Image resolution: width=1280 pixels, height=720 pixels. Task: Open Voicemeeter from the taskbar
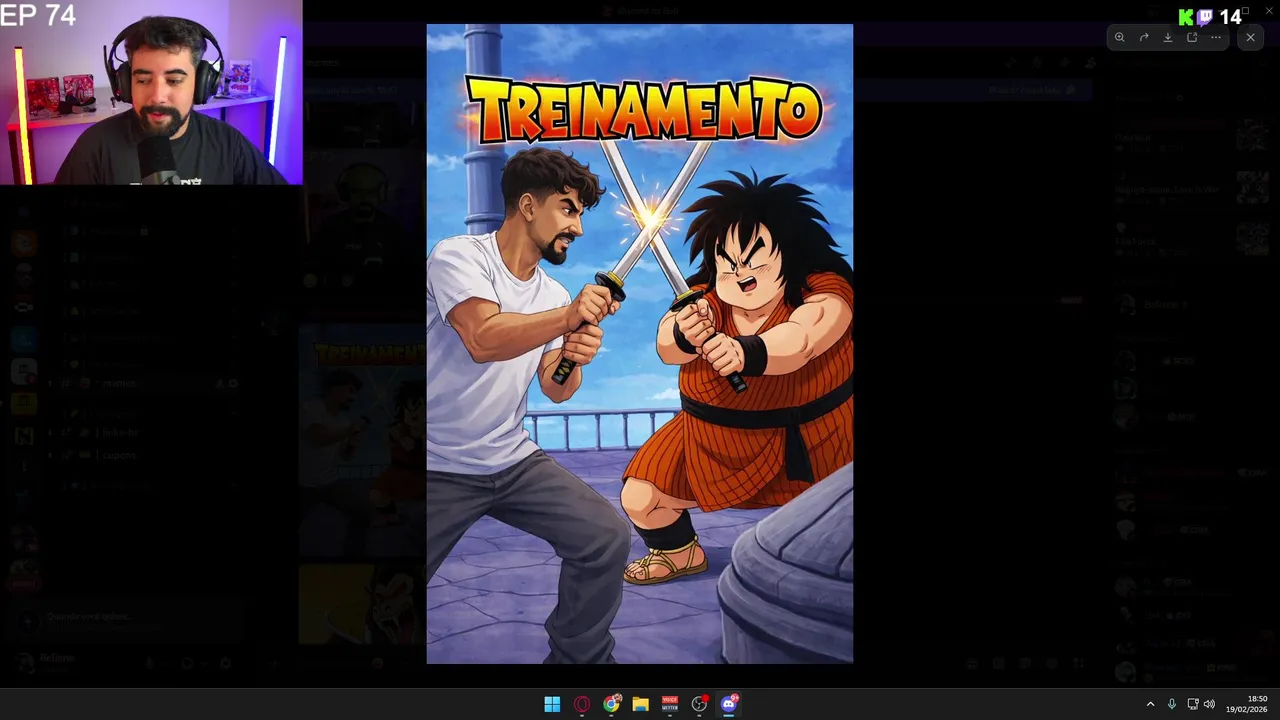click(670, 704)
